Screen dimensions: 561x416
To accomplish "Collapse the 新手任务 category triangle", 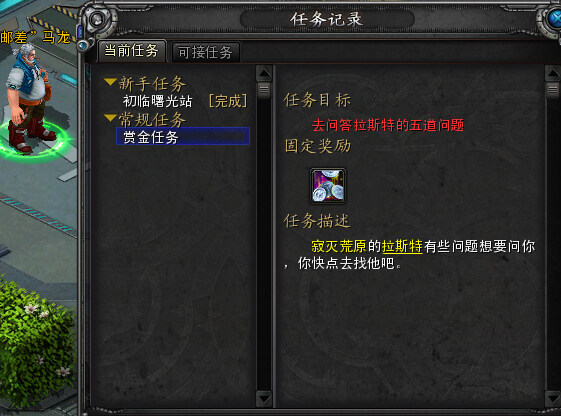I will pos(111,82).
